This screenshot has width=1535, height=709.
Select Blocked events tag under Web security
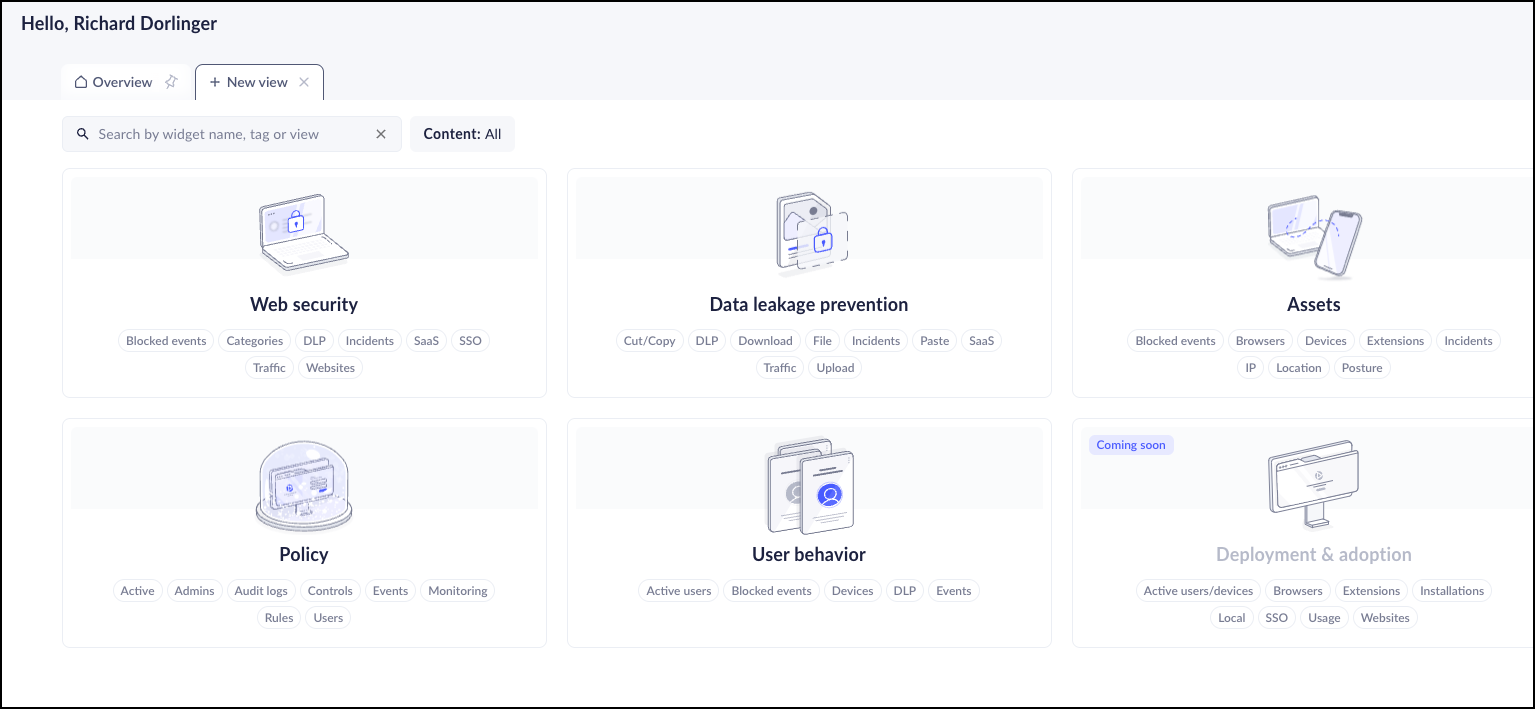click(166, 341)
